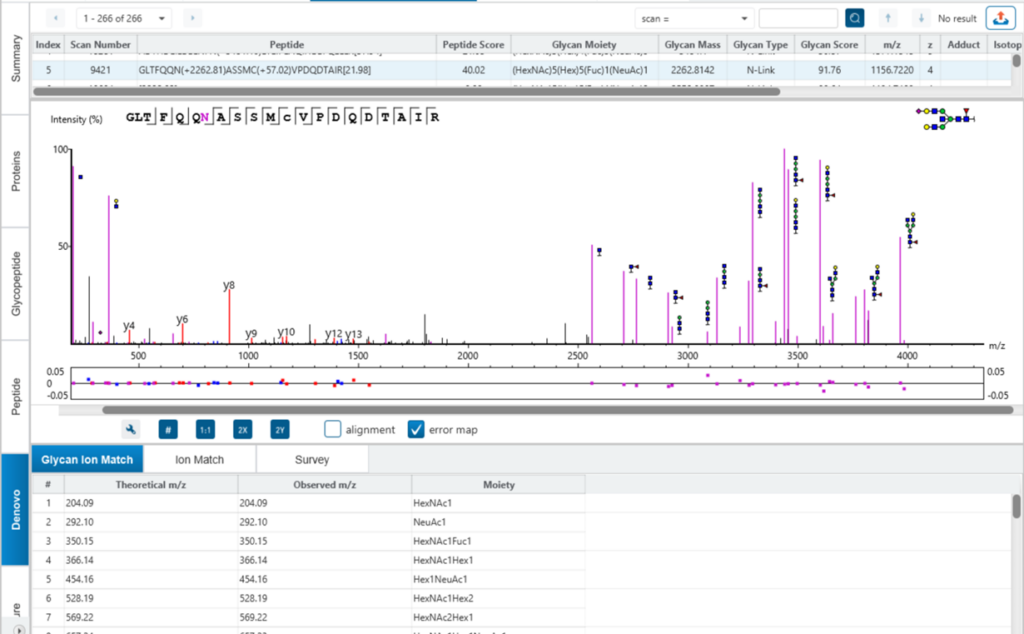Screen dimensions: 1024x634
Task: Click the export upload icon
Action: point(1000,18)
